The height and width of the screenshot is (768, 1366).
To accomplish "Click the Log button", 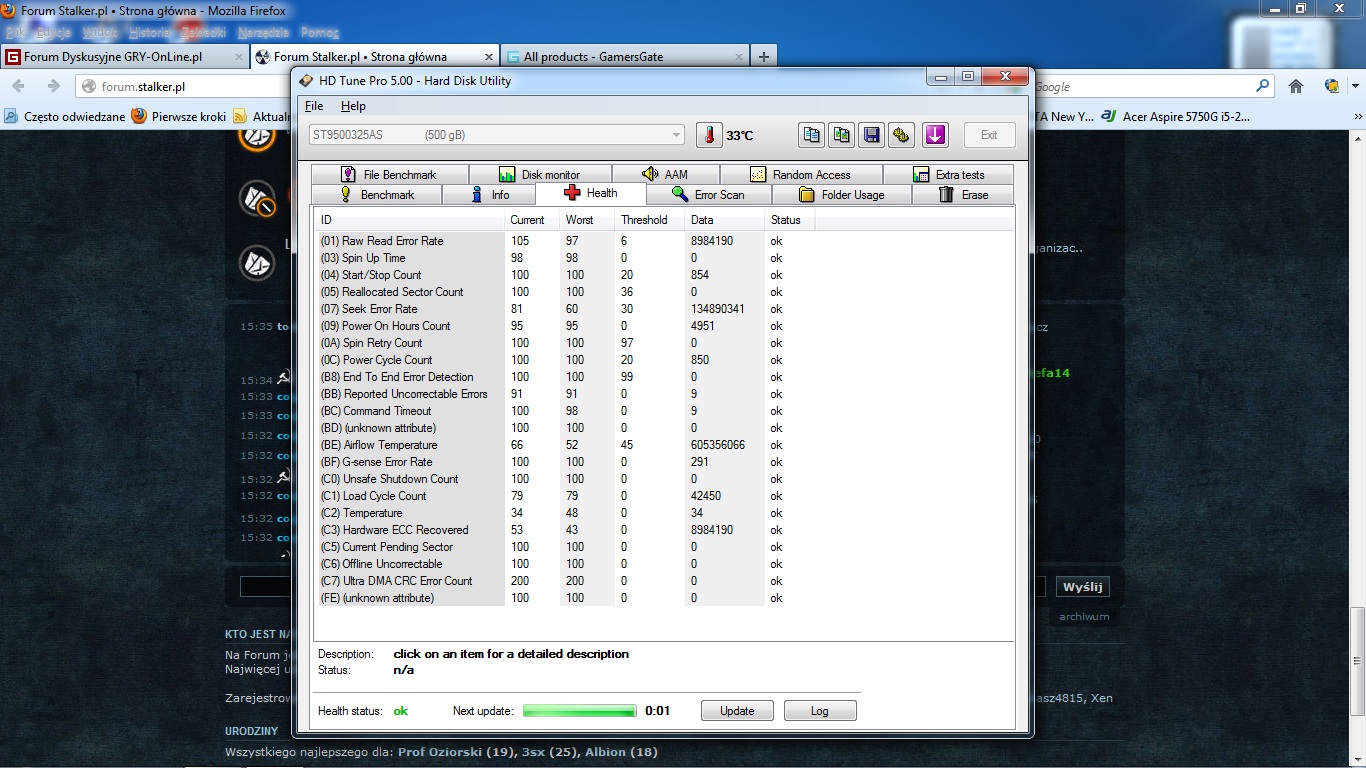I will coord(820,711).
